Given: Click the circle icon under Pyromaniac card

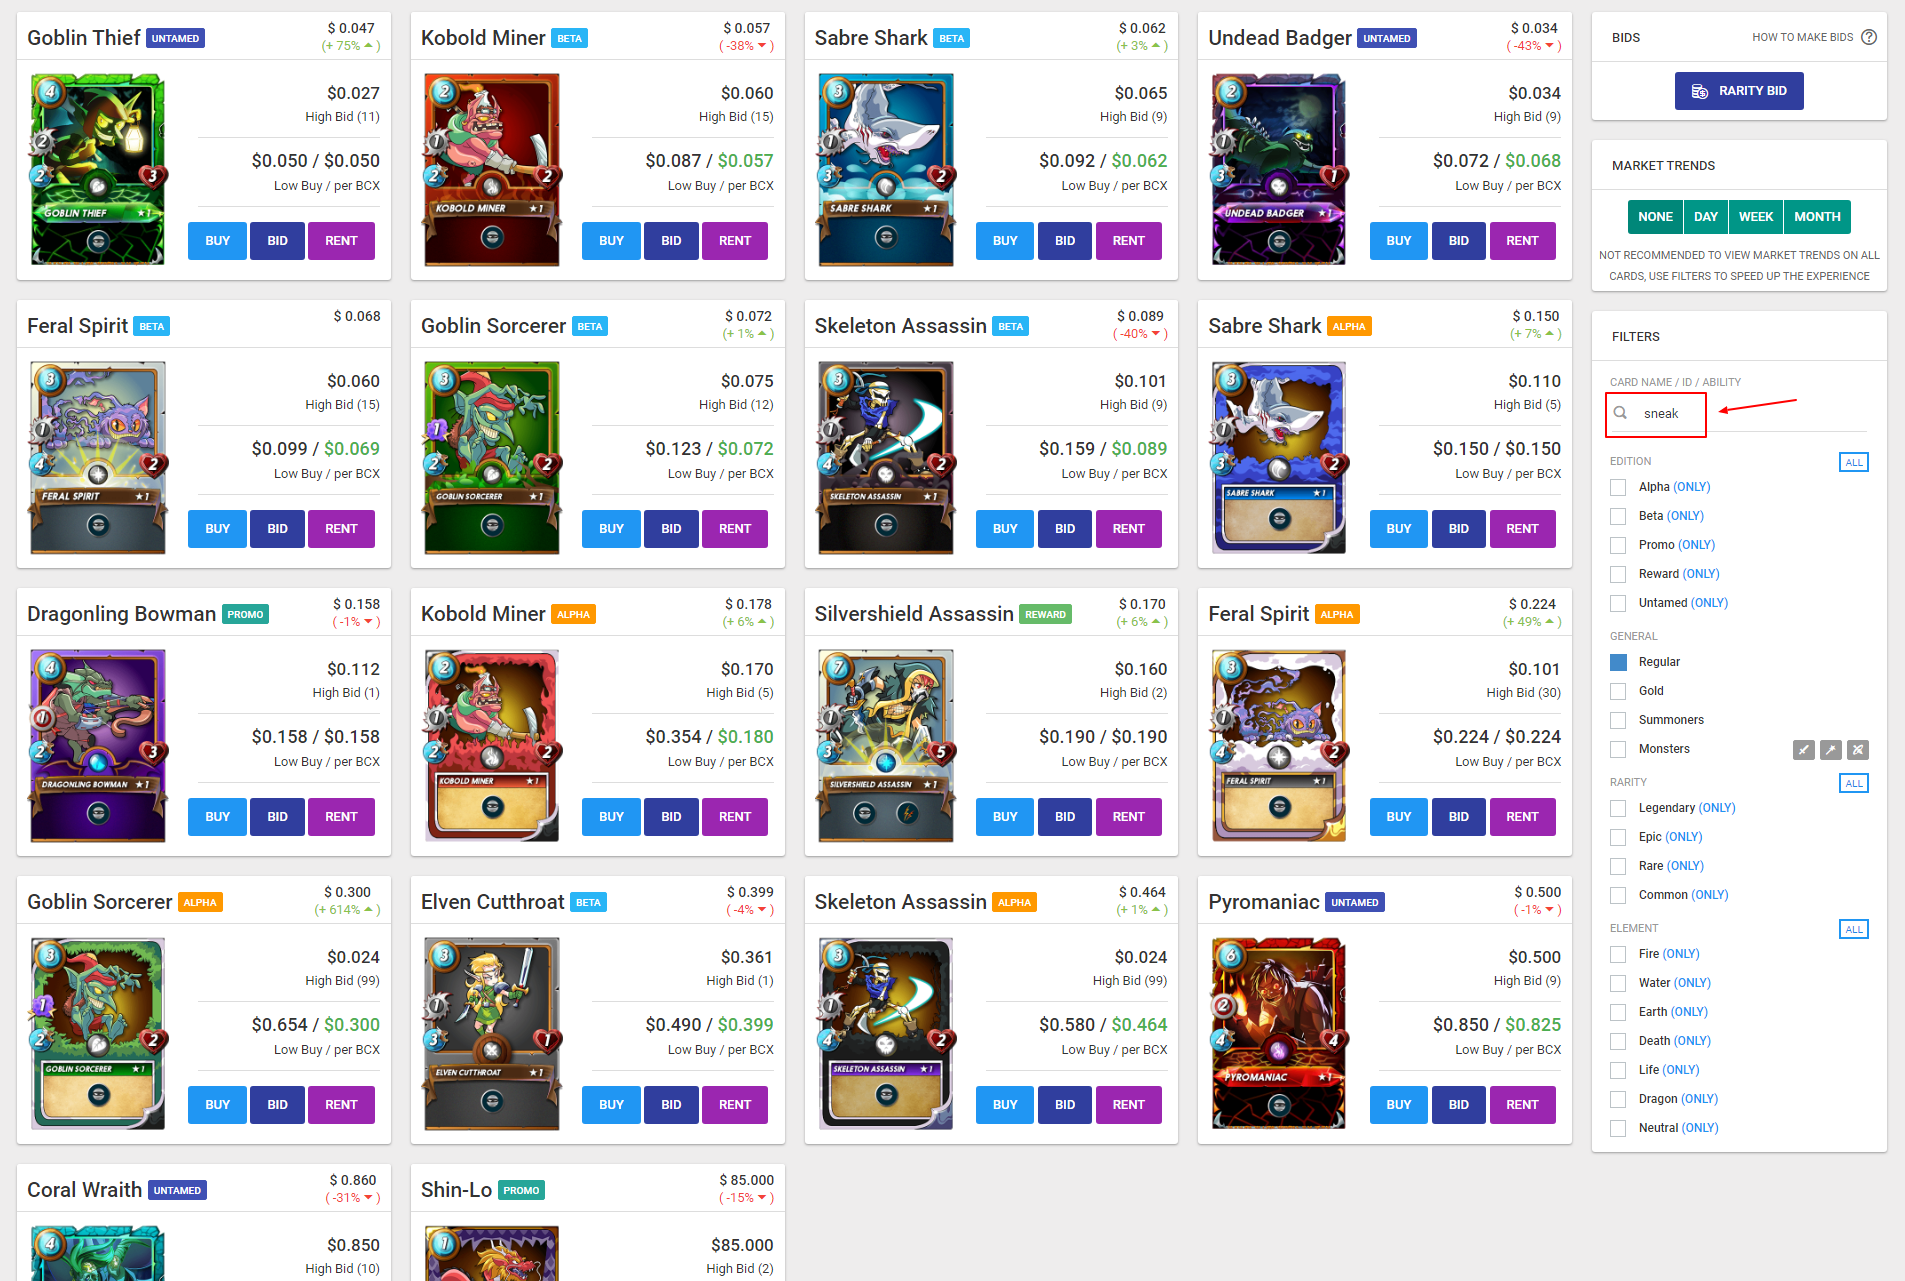Looking at the screenshot, I should [x=1279, y=1105].
